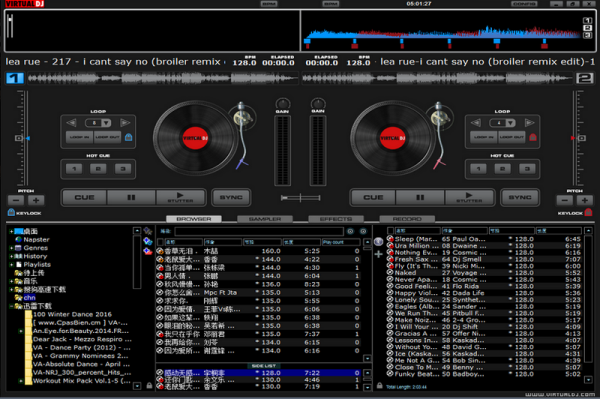Viewport: 600px width, 399px height.
Task: Click left deck smart loop lock icon
Action: click(x=129, y=137)
